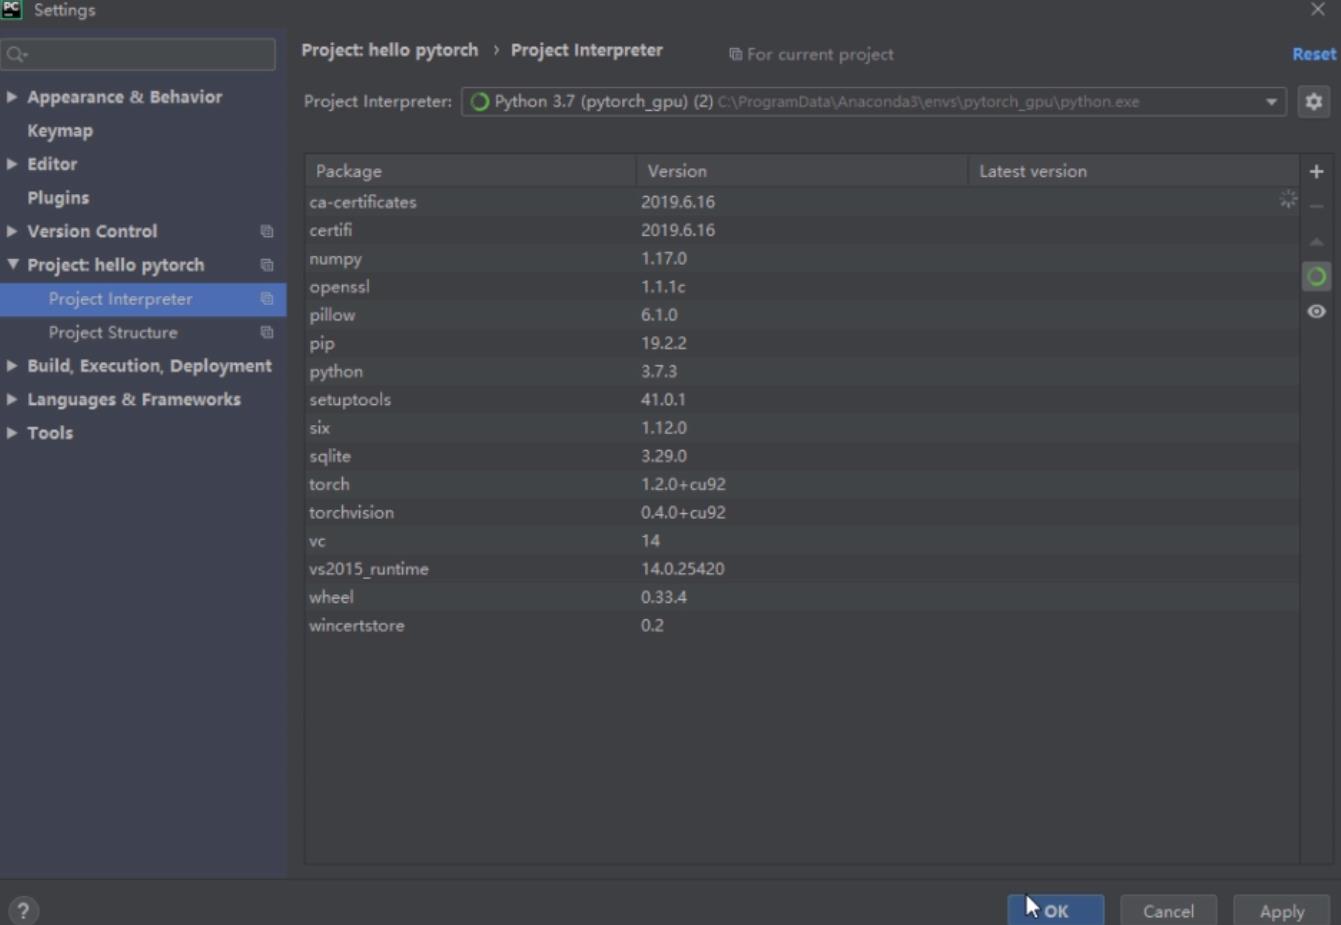
Task: Click the help question mark icon
Action: coord(23,910)
